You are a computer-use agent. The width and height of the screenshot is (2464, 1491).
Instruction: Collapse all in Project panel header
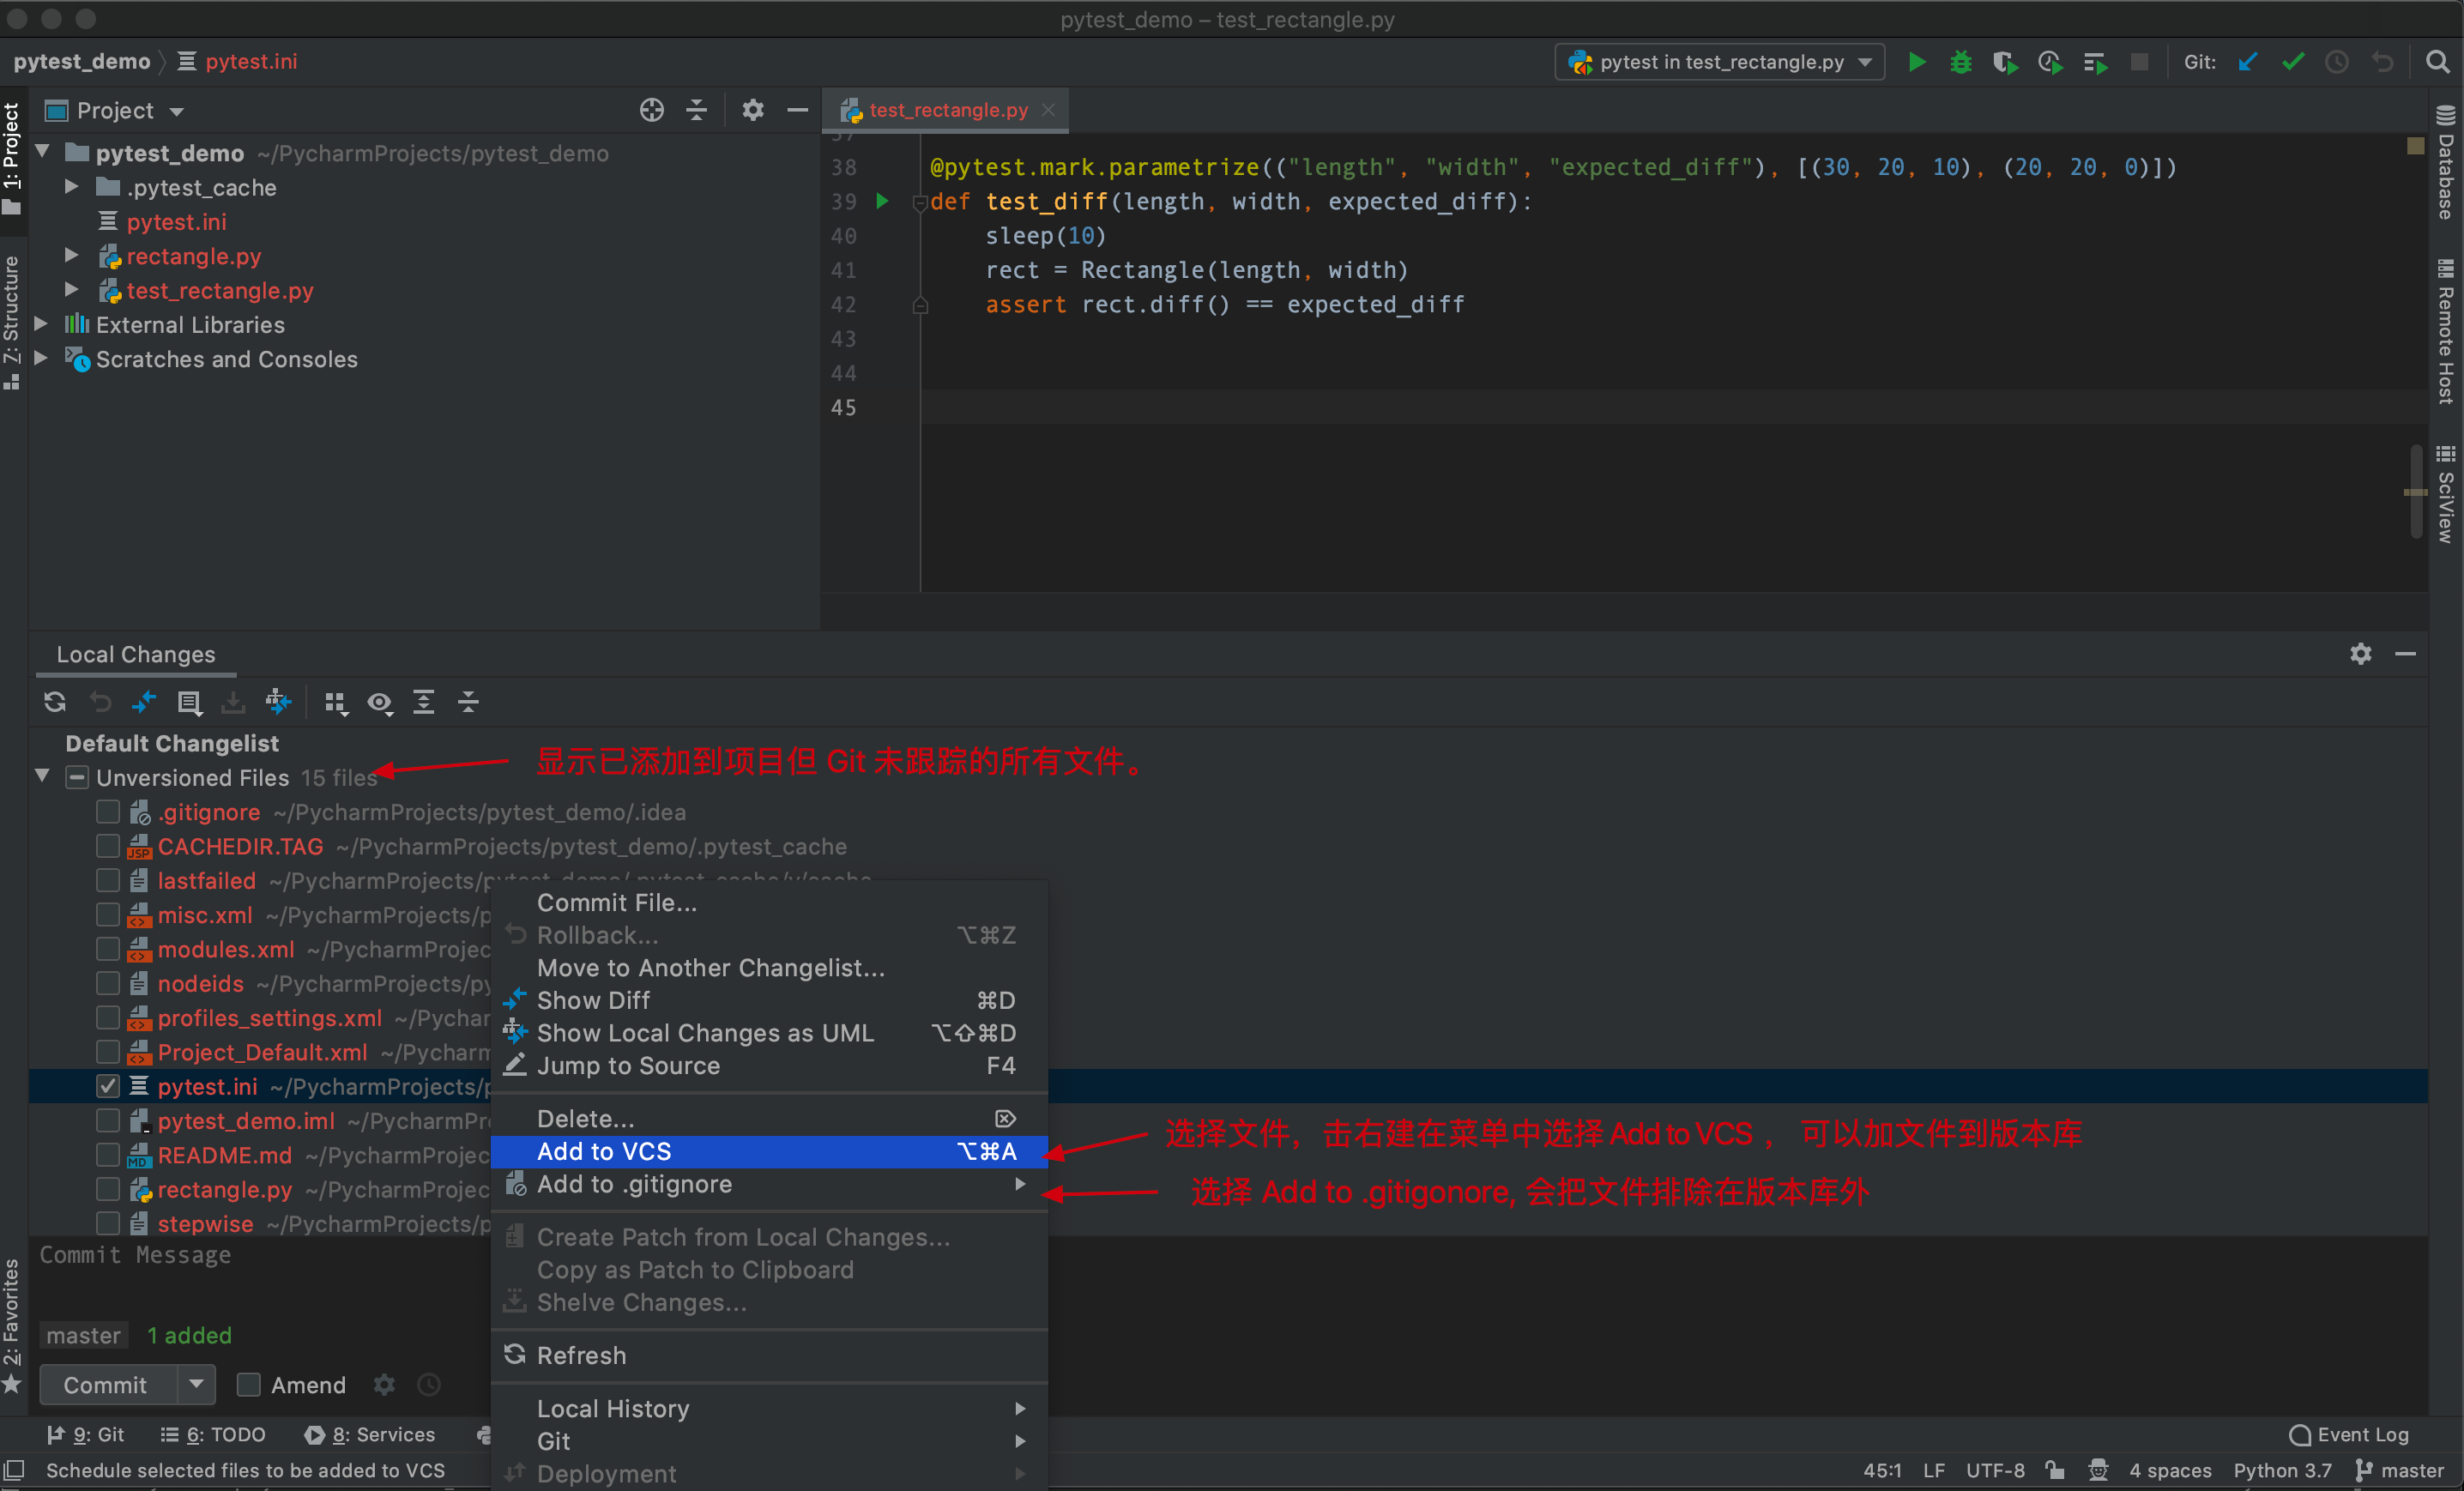point(697,110)
